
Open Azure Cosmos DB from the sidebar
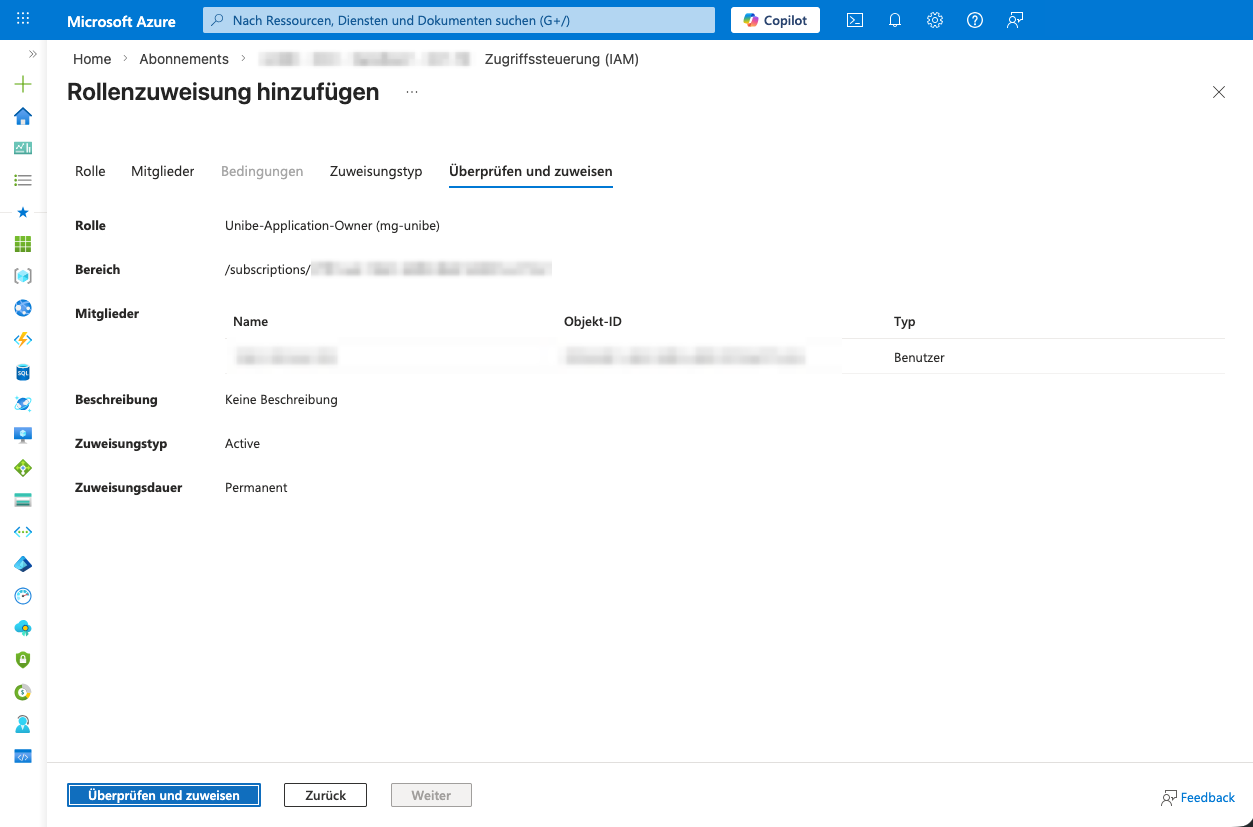(x=22, y=403)
